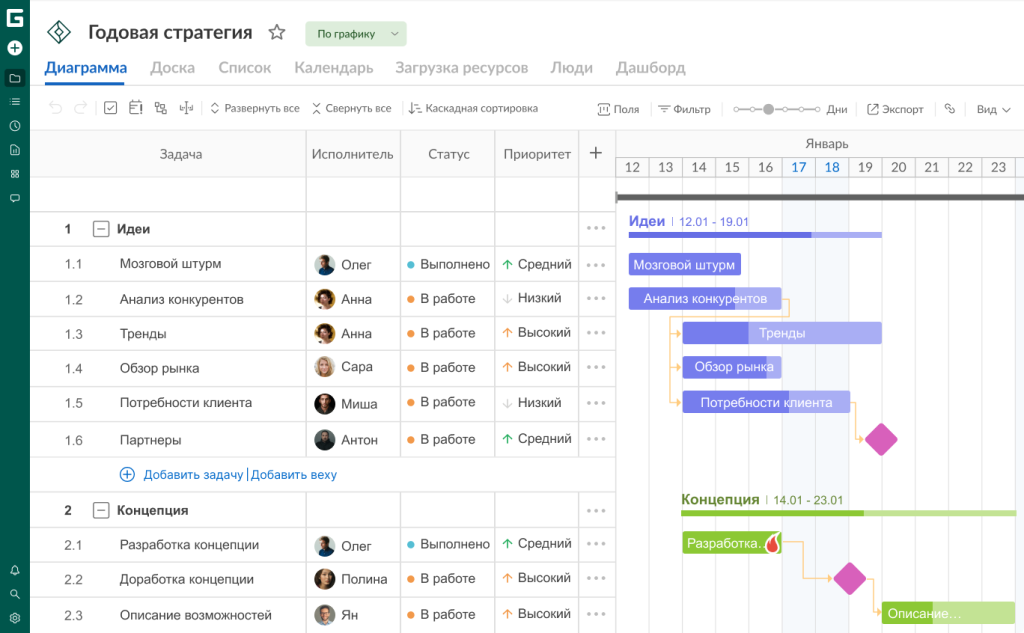
Task: Click the Добавить задачу link
Action: point(193,475)
